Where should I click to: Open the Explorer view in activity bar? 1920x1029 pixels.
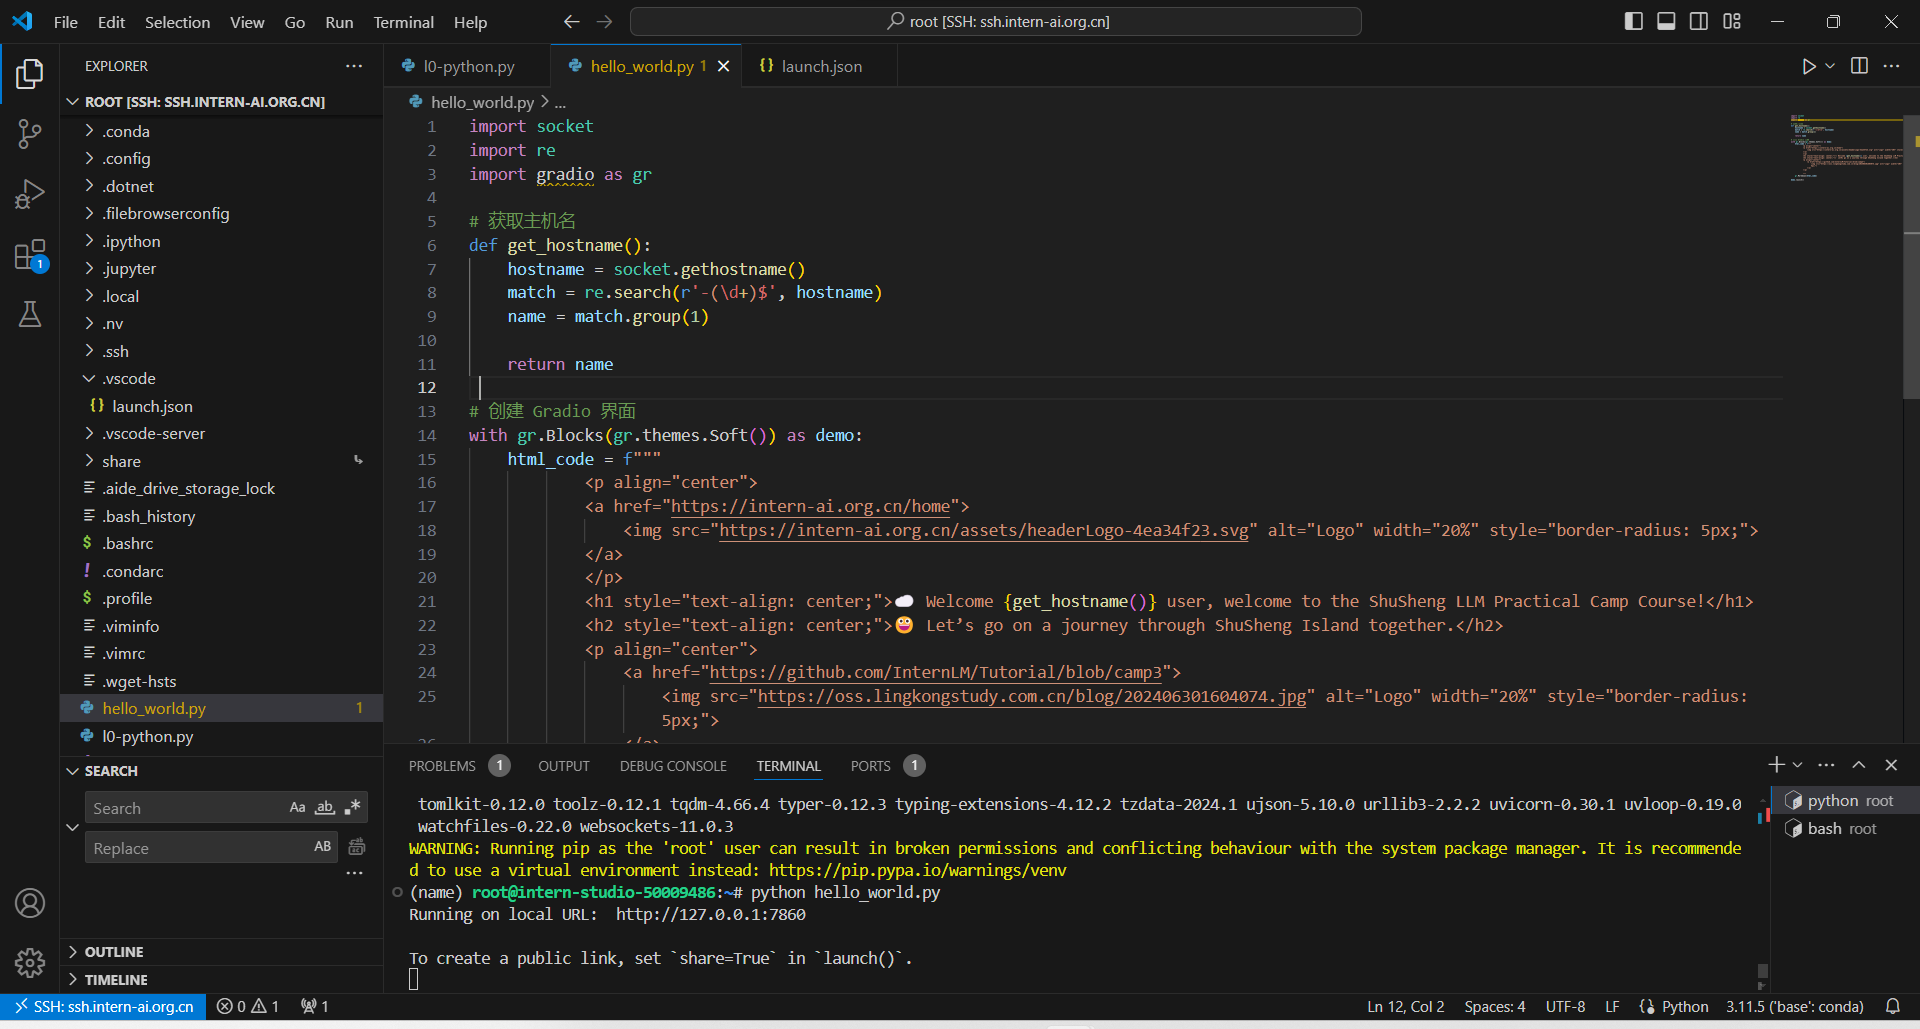coord(30,74)
